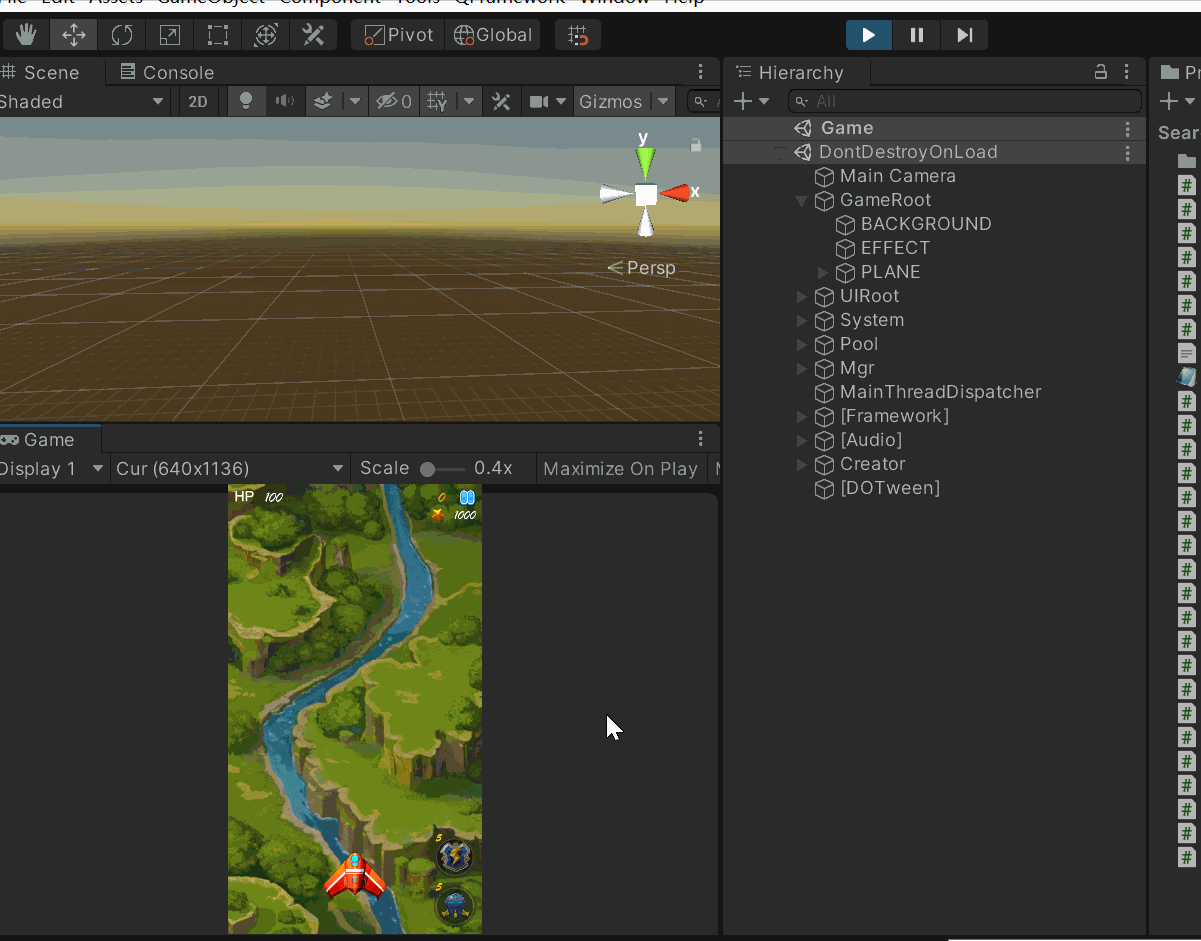Open the scene camera dropdown arrow
This screenshot has width=1201, height=941.
point(561,101)
